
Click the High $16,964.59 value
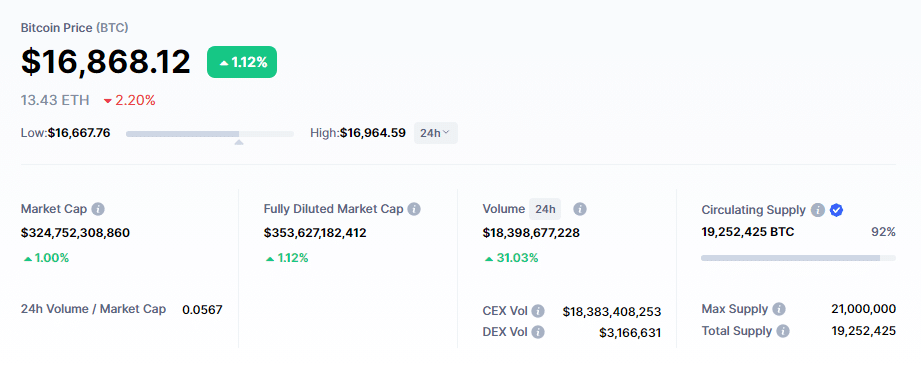point(372,133)
